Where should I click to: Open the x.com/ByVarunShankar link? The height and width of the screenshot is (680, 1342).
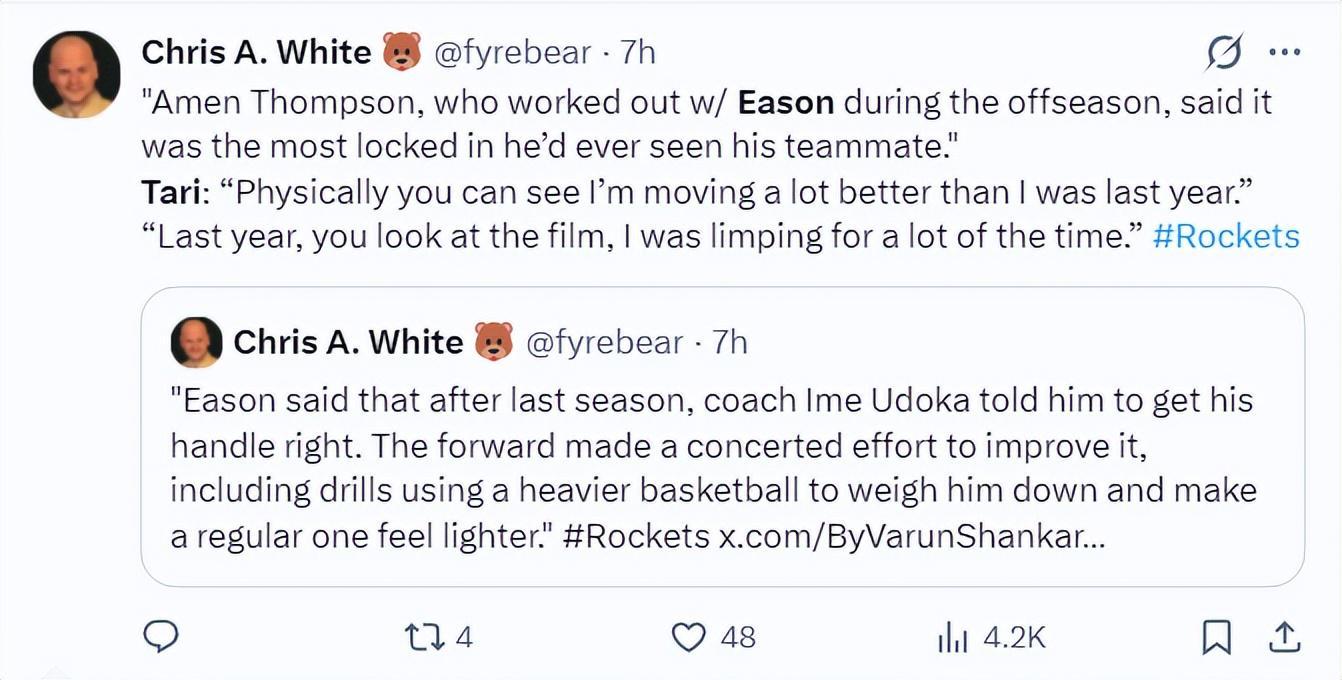(x=911, y=536)
